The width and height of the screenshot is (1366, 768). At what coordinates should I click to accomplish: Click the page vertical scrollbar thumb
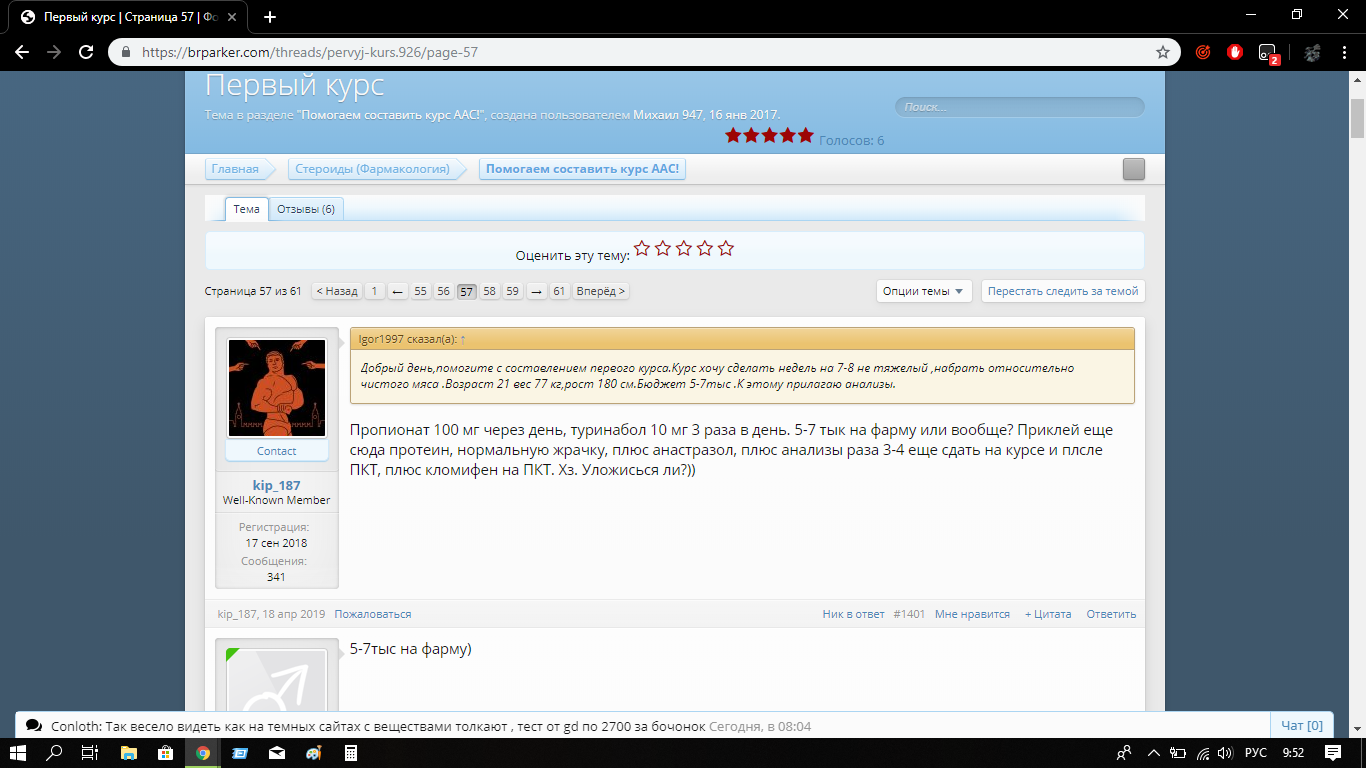(1357, 118)
